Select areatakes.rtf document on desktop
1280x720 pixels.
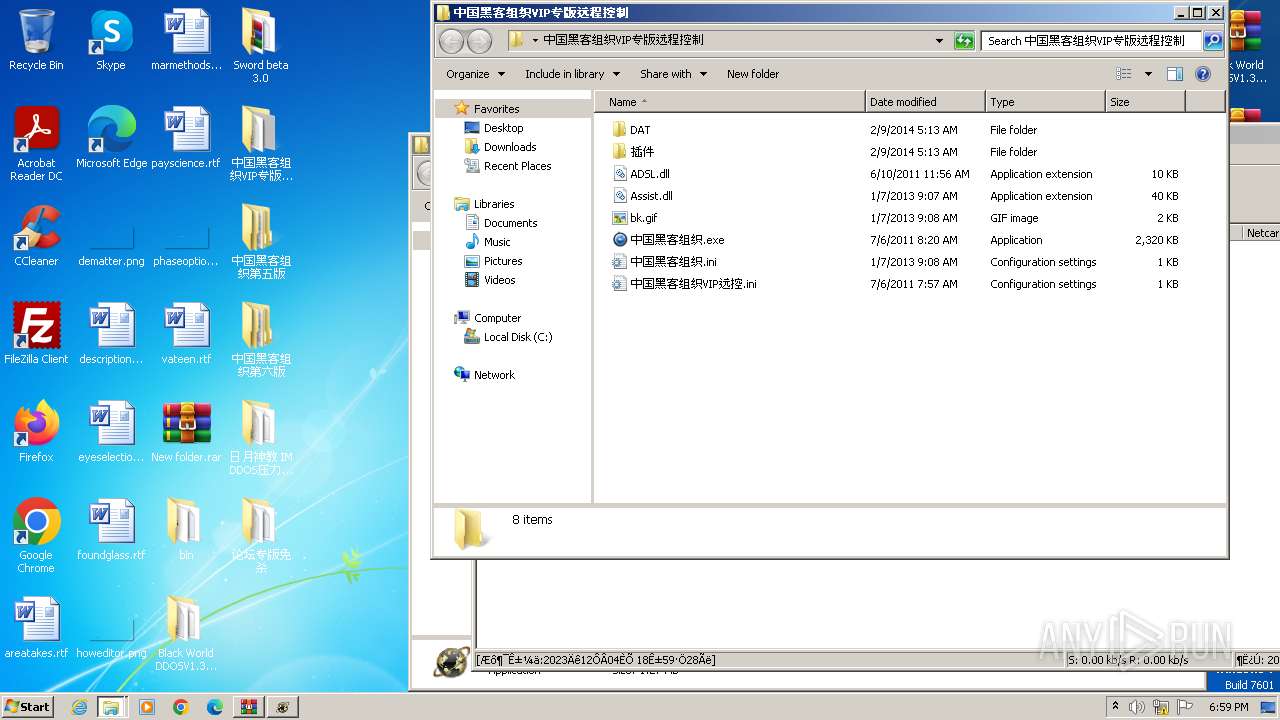36,628
